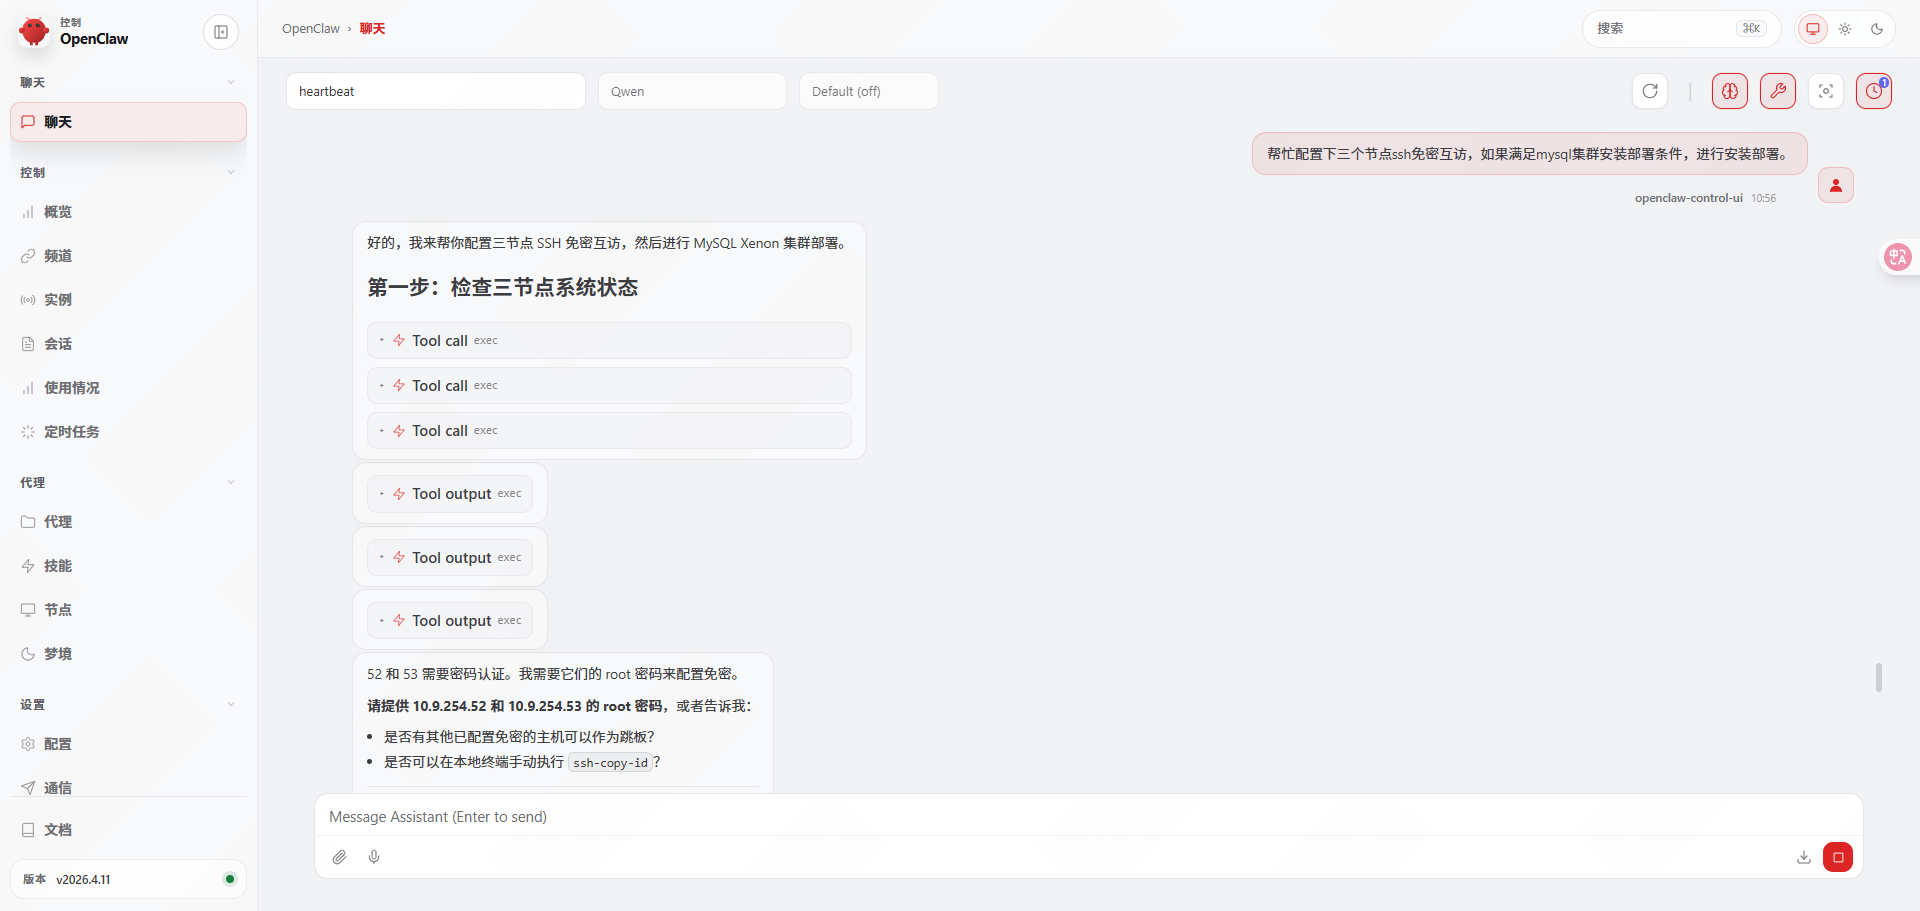Click the ssh-copy-id code text
The height and width of the screenshot is (911, 1920).
(610, 763)
